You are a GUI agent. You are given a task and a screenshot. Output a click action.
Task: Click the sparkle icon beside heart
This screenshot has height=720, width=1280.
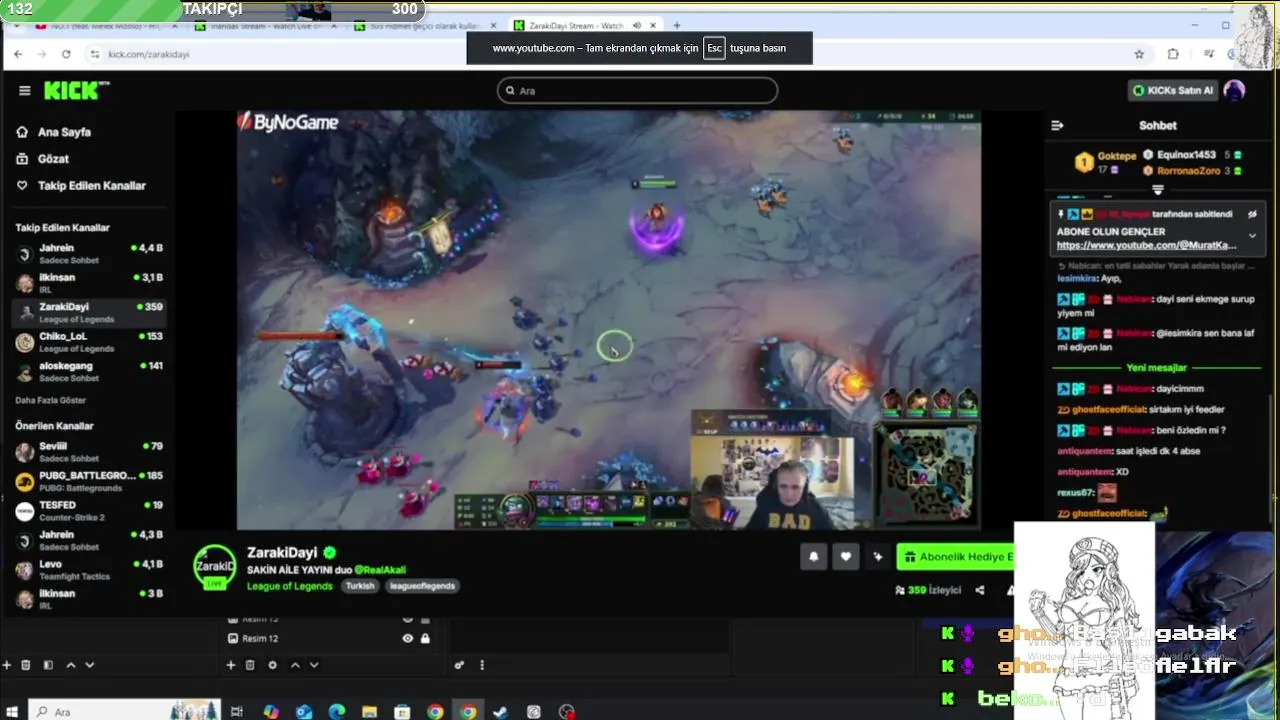point(878,557)
